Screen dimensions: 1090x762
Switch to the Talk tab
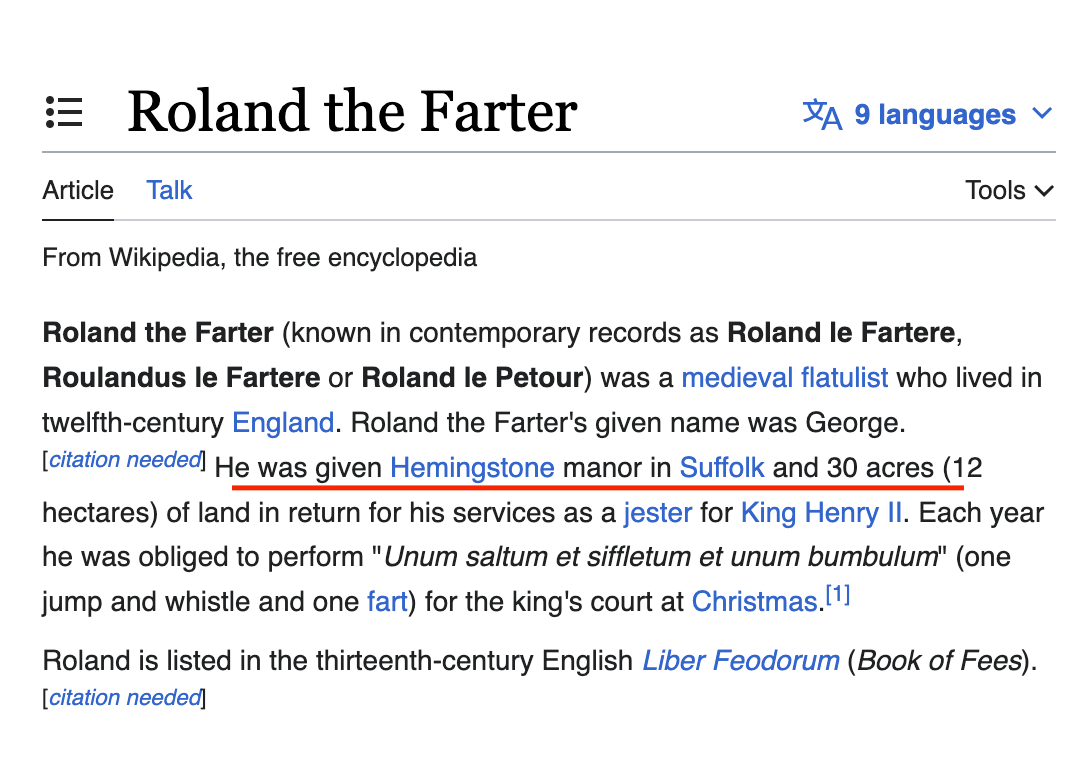tap(168, 190)
